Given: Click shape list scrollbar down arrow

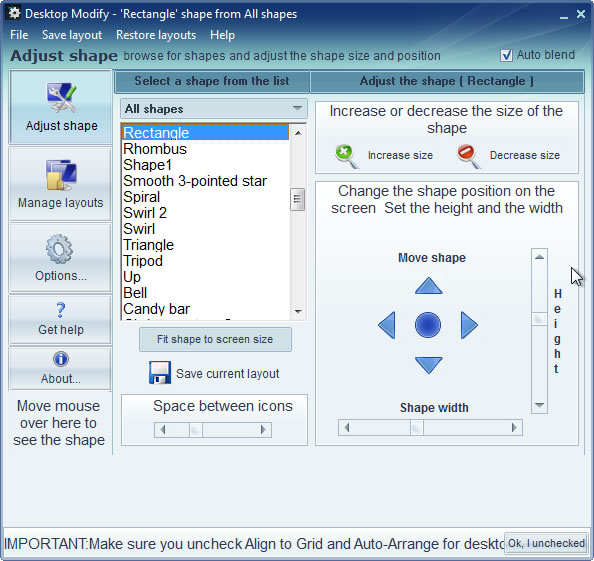Looking at the screenshot, I should [298, 312].
